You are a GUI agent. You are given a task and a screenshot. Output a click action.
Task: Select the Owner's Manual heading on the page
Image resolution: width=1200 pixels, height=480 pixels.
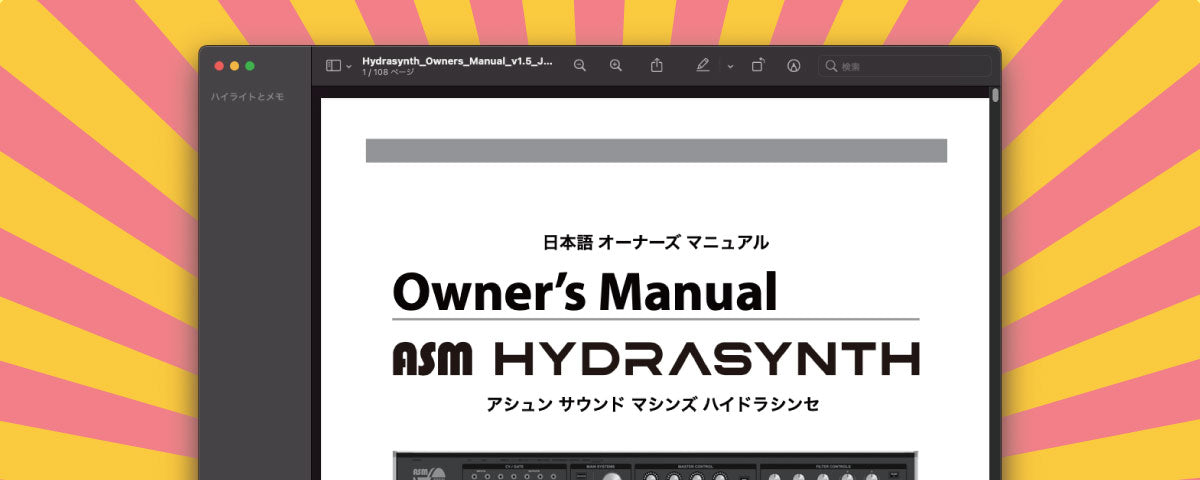pos(585,291)
